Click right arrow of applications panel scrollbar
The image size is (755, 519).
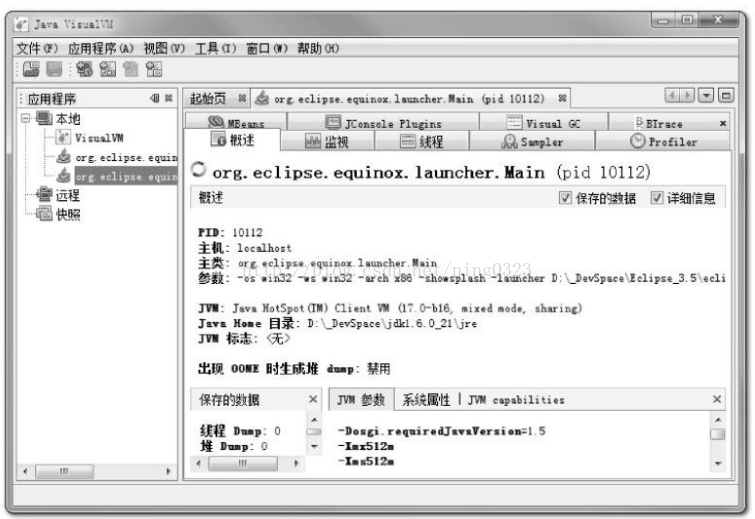[168, 471]
